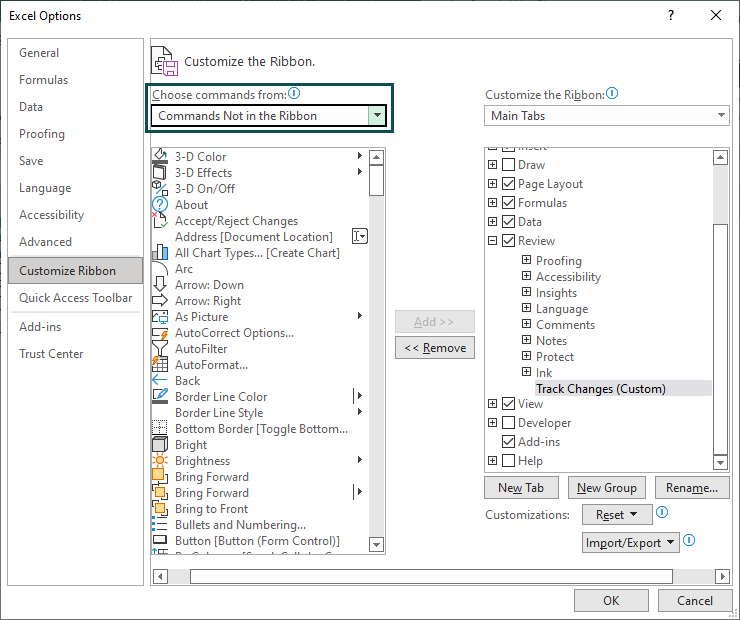Enable the Developer tab checkbox
The height and width of the screenshot is (620, 740).
point(508,422)
